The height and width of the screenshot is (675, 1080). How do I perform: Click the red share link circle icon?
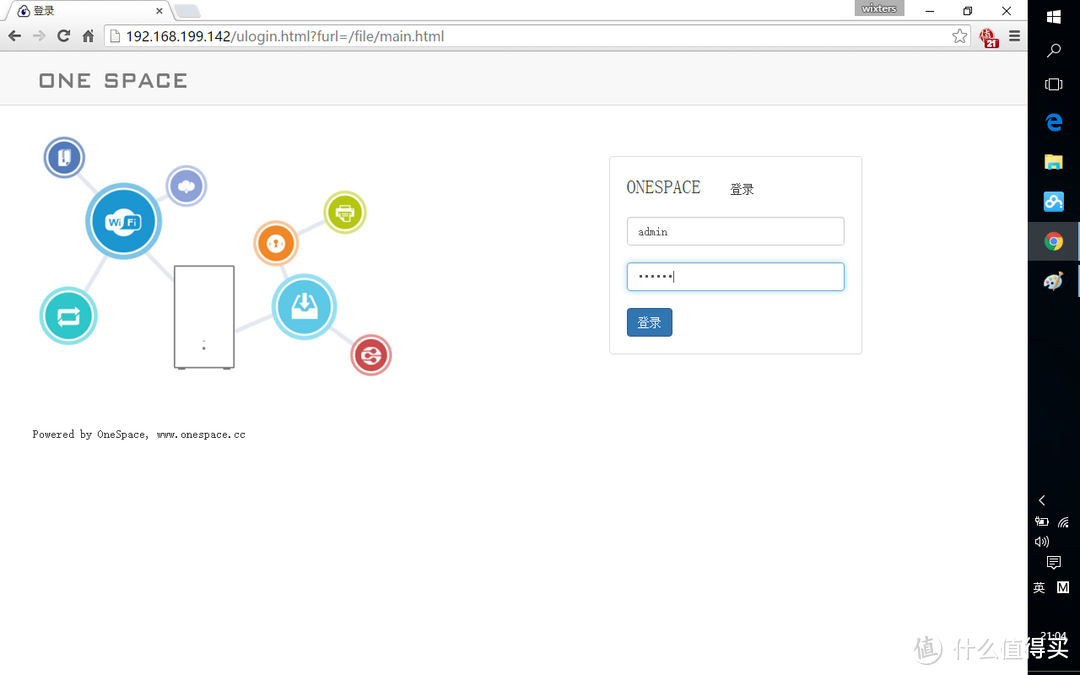pos(371,355)
